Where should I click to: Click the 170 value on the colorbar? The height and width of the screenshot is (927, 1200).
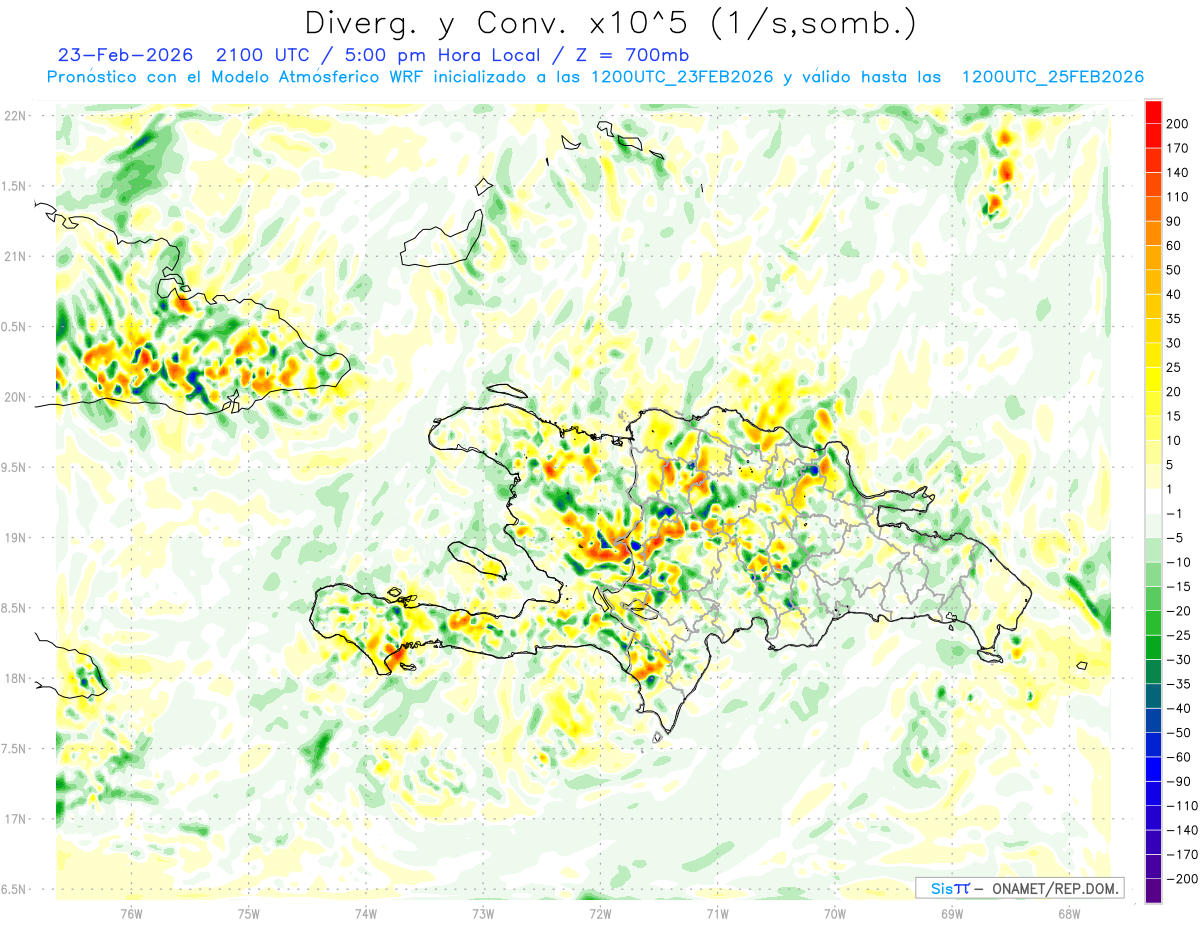pos(1179,148)
